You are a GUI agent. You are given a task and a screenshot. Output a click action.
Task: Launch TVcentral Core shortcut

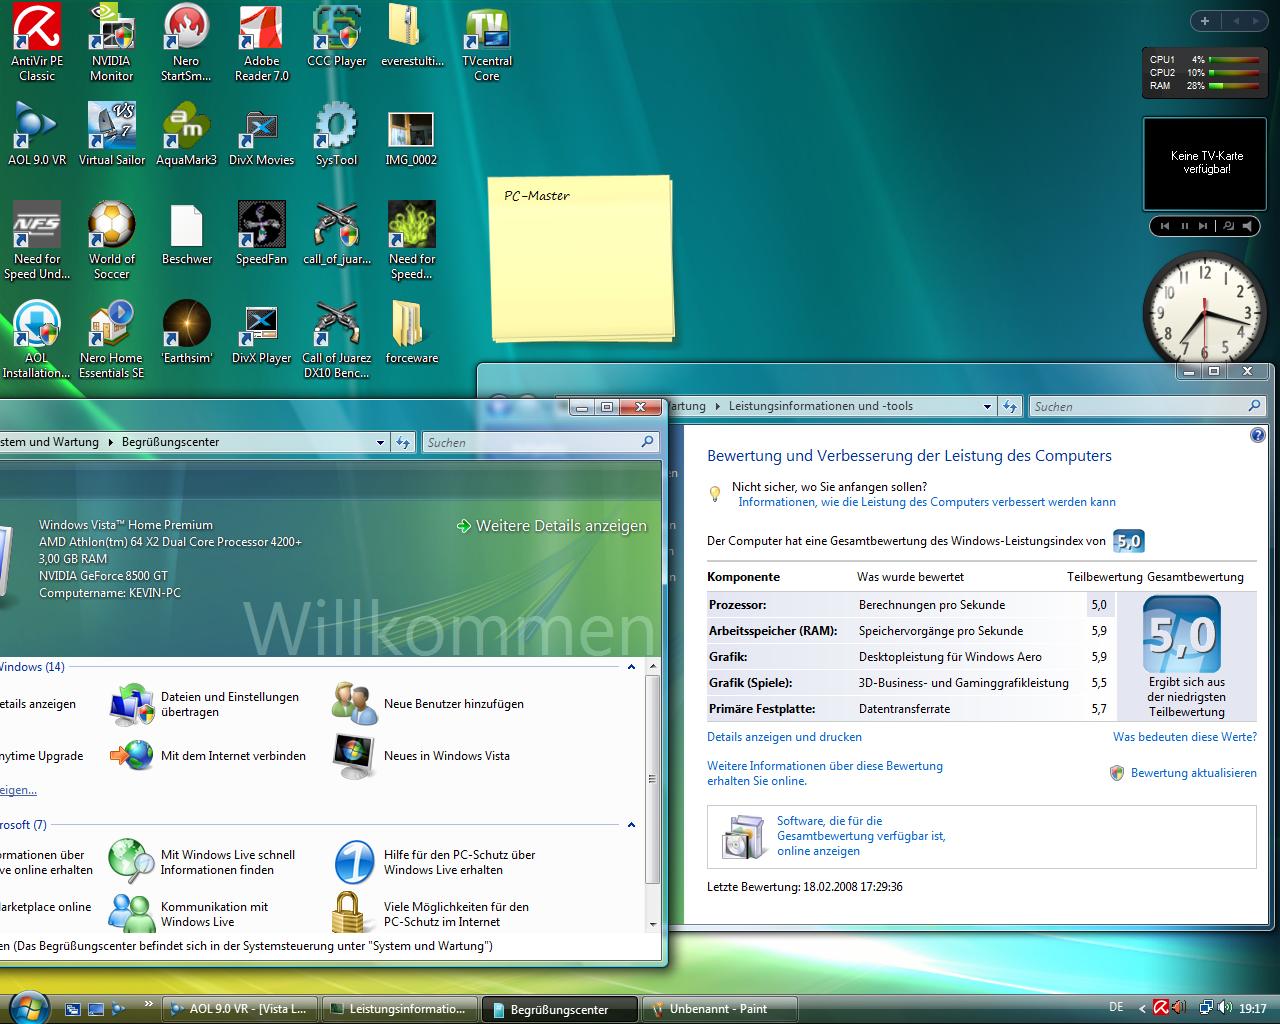(487, 43)
